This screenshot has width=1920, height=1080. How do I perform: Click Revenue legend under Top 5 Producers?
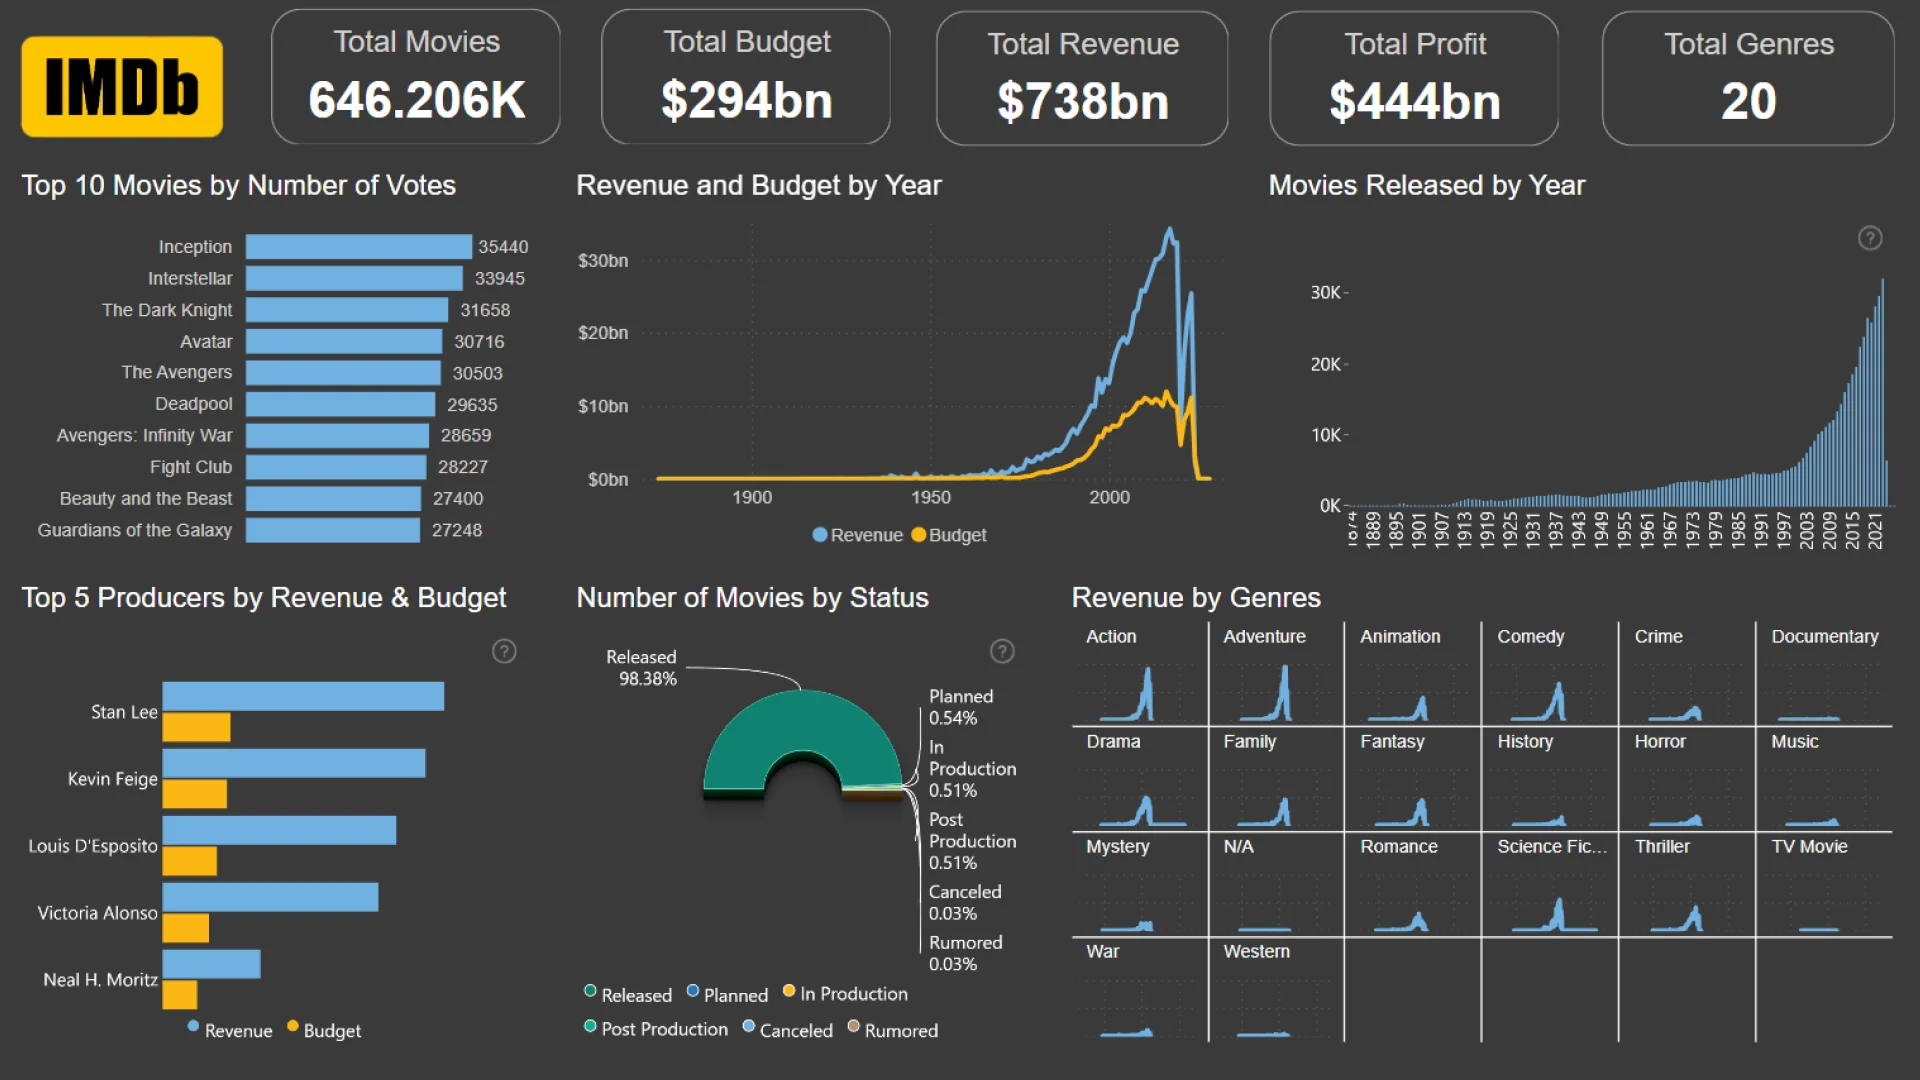coord(230,1030)
